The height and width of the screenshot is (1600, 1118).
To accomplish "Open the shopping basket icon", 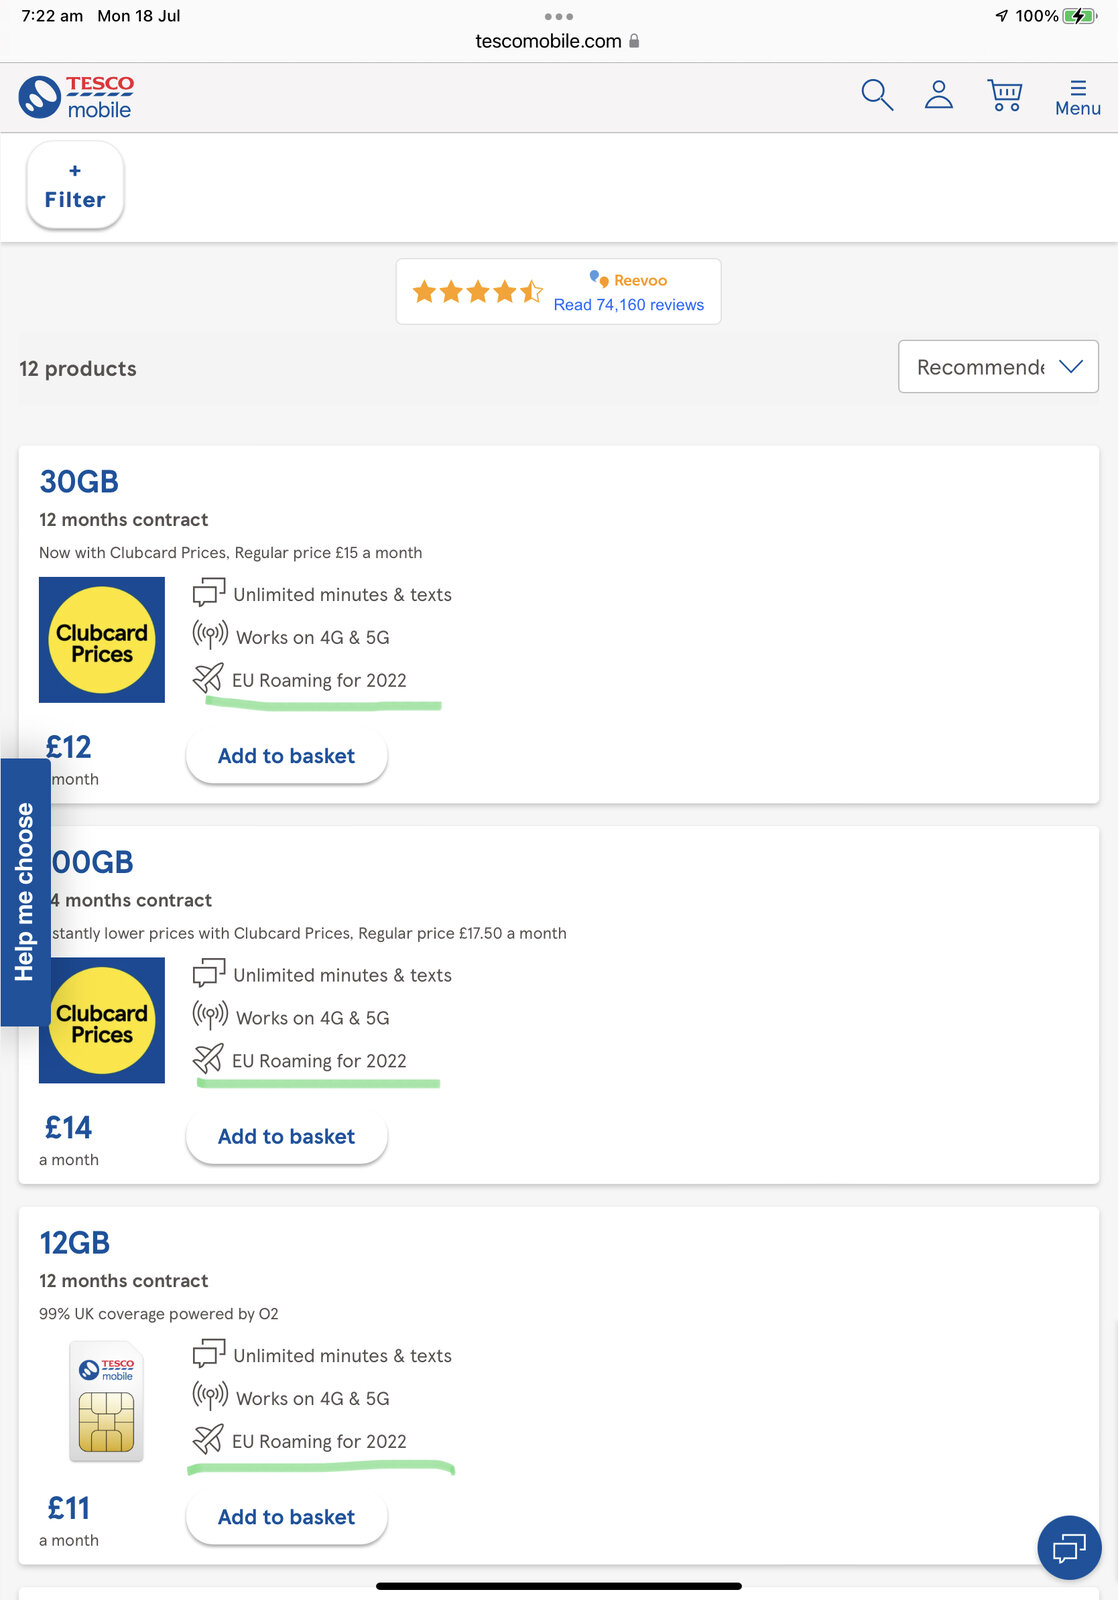I will (x=1004, y=96).
